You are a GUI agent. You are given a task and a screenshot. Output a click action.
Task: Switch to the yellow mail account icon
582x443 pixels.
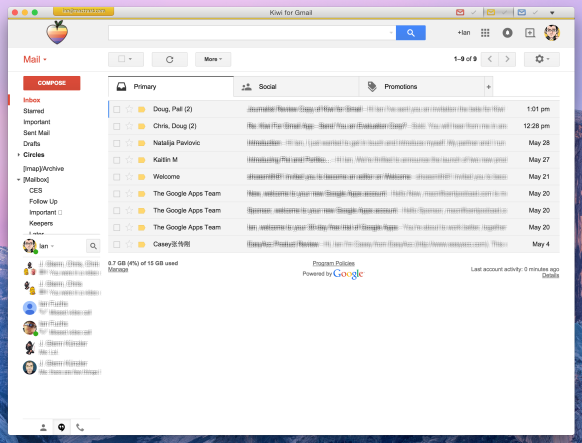tap(491, 12)
